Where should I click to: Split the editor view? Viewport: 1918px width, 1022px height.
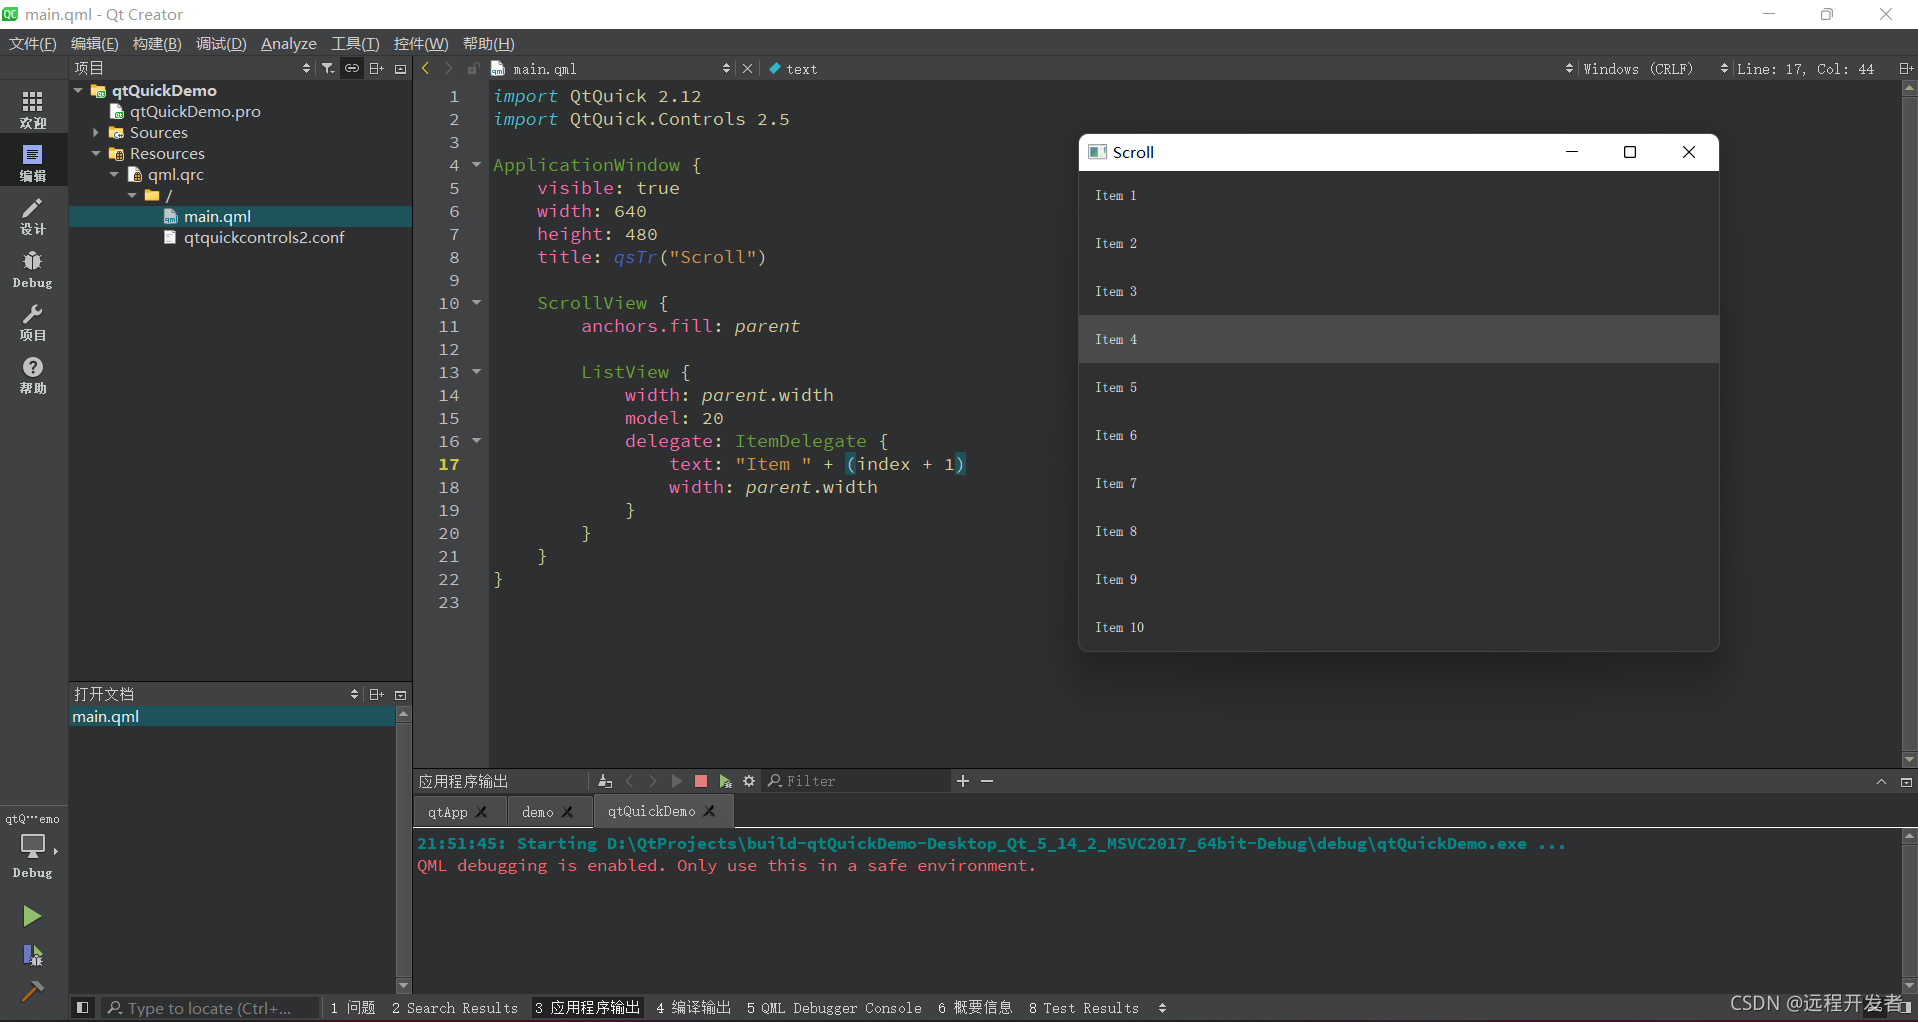(1905, 68)
